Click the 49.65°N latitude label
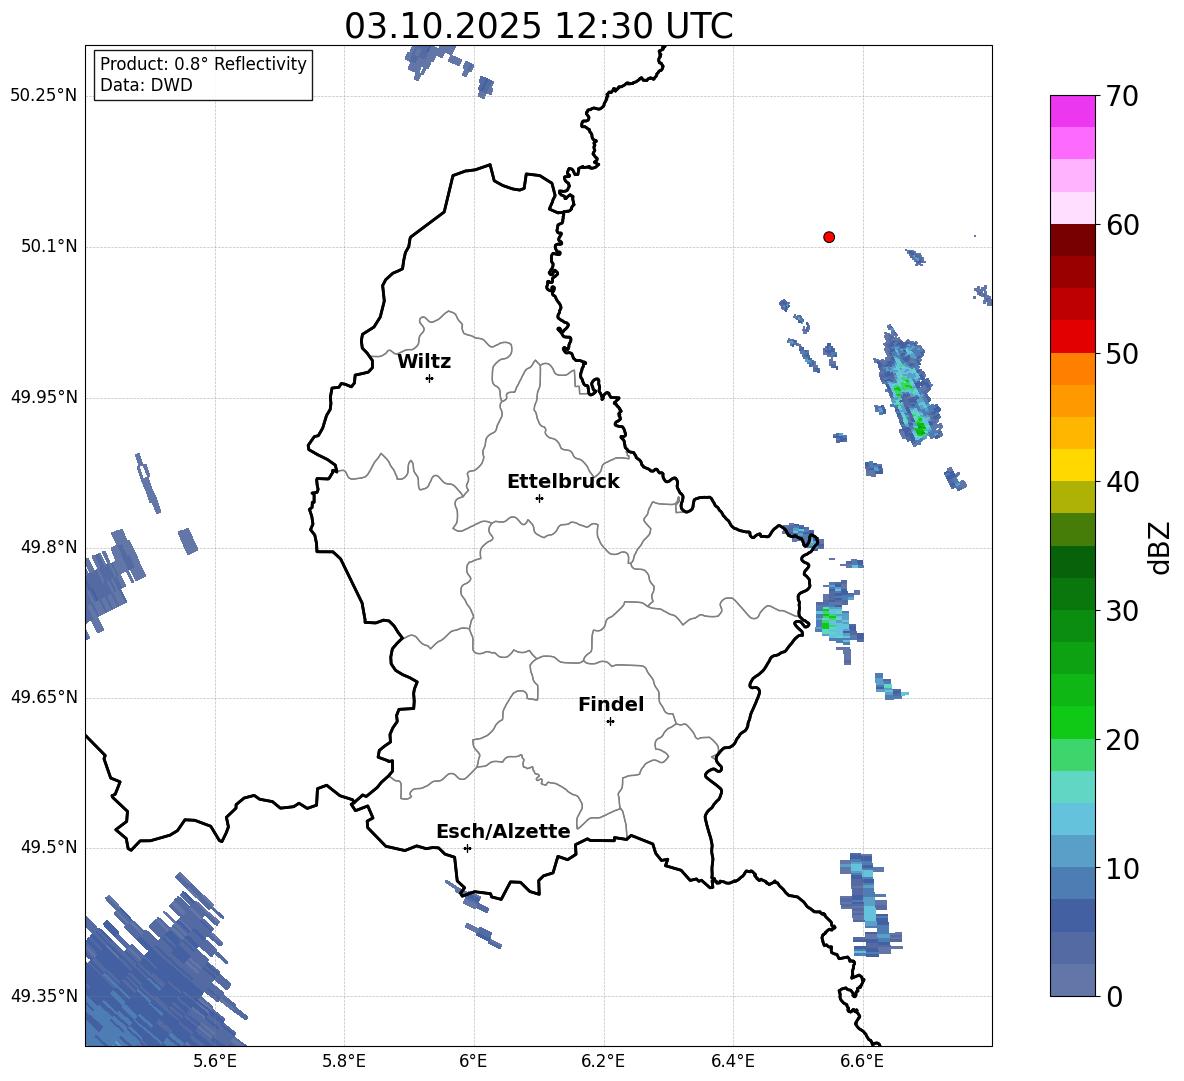1184x1081 pixels. 44,697
